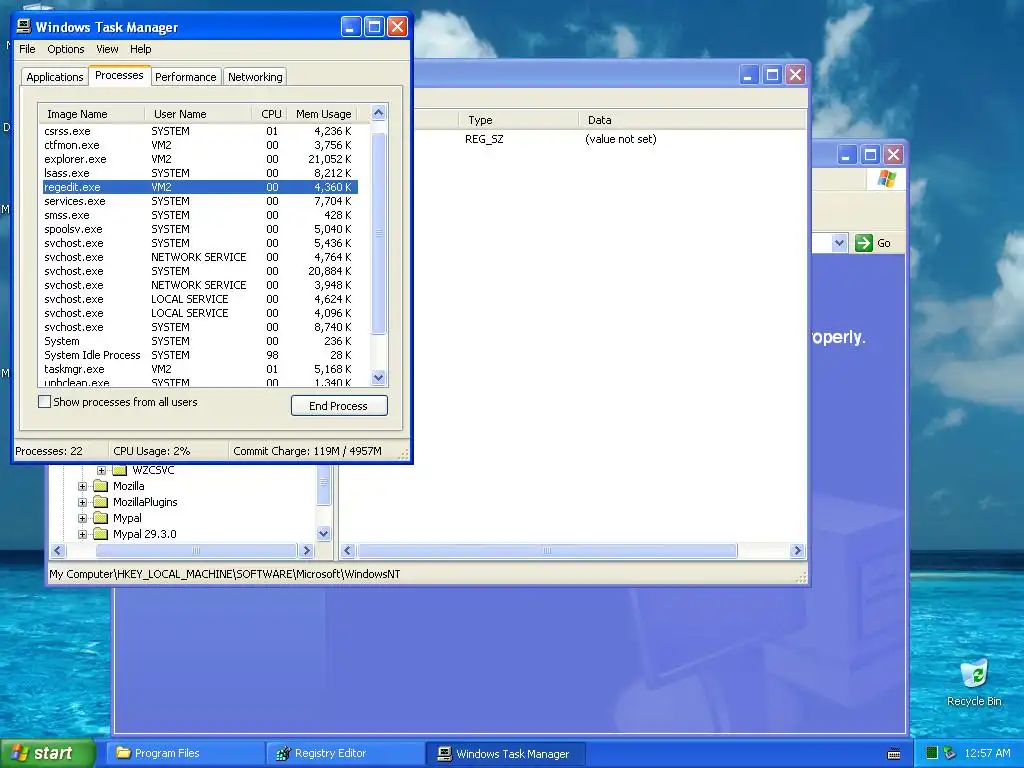Click the Start button
This screenshot has width=1024, height=768.
click(47, 753)
